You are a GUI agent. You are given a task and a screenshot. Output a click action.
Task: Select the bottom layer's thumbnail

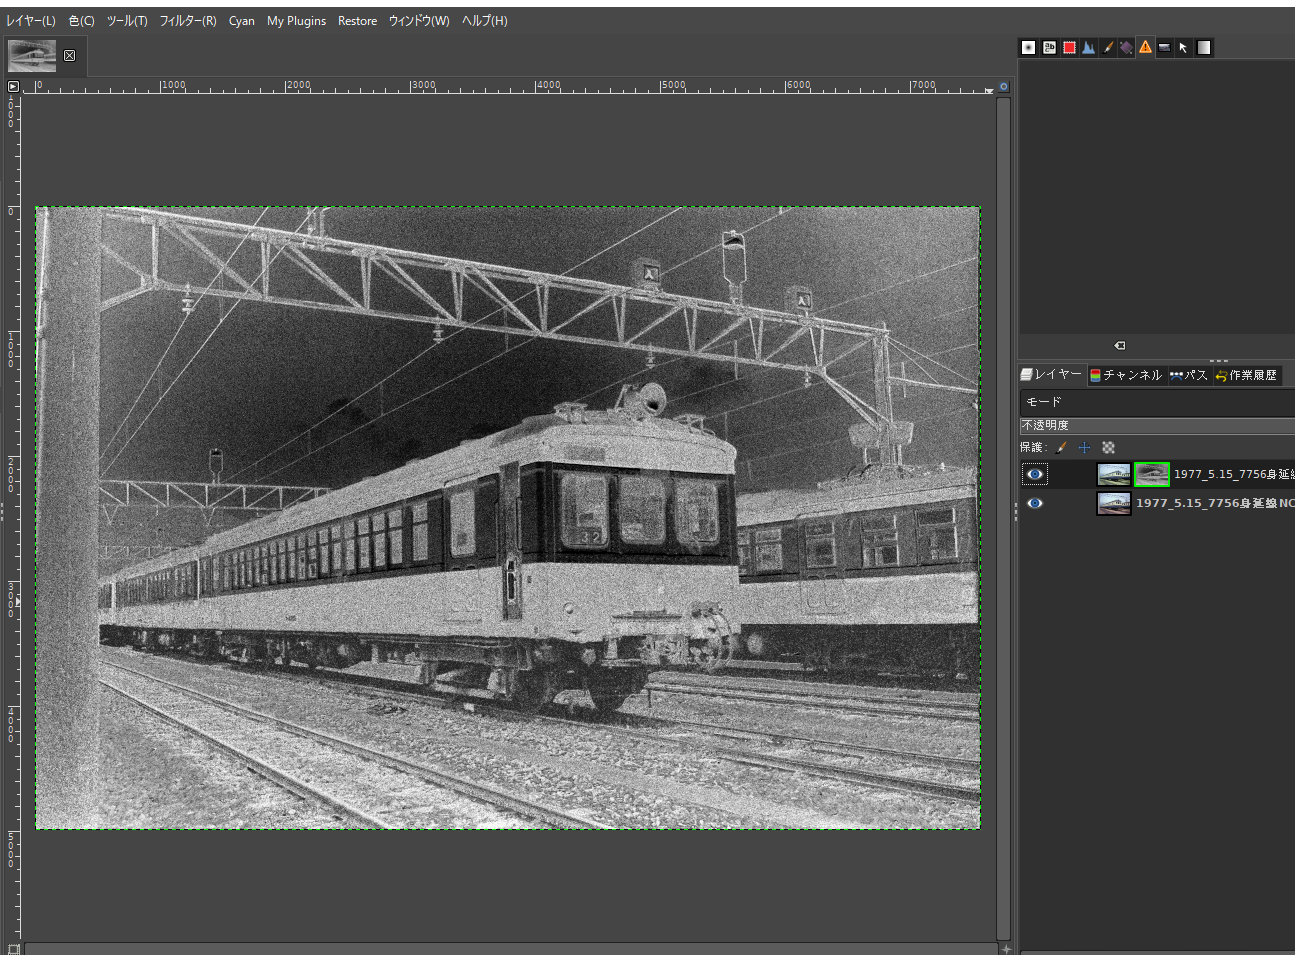(1114, 504)
